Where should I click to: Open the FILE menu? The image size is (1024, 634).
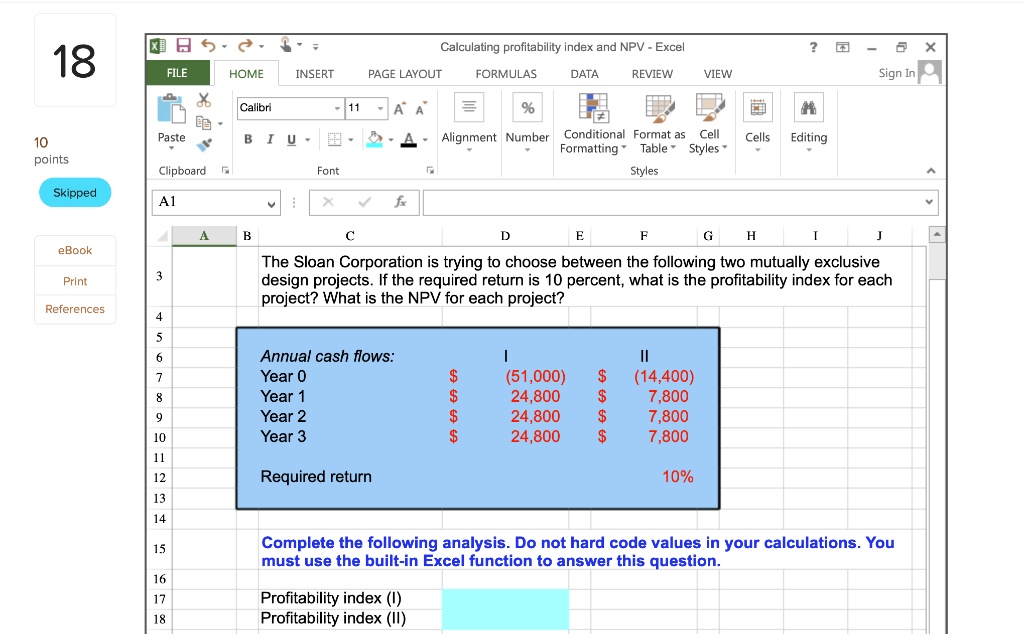pyautogui.click(x=176, y=73)
